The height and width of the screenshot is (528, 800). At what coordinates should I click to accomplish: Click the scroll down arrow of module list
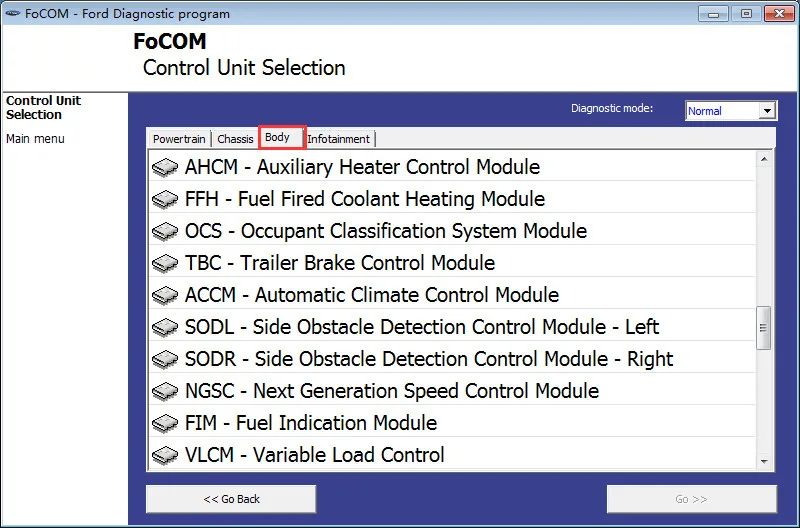(764, 462)
